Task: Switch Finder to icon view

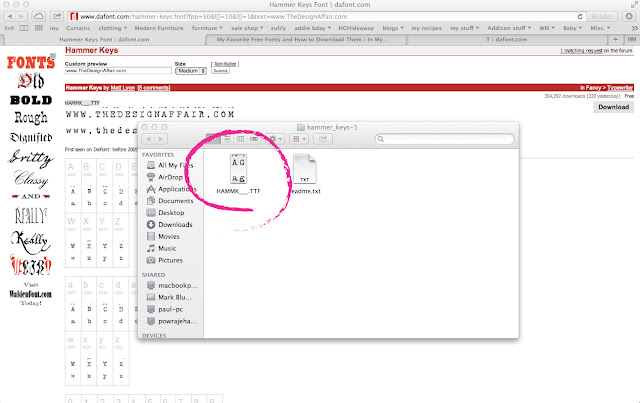Action: click(213, 139)
